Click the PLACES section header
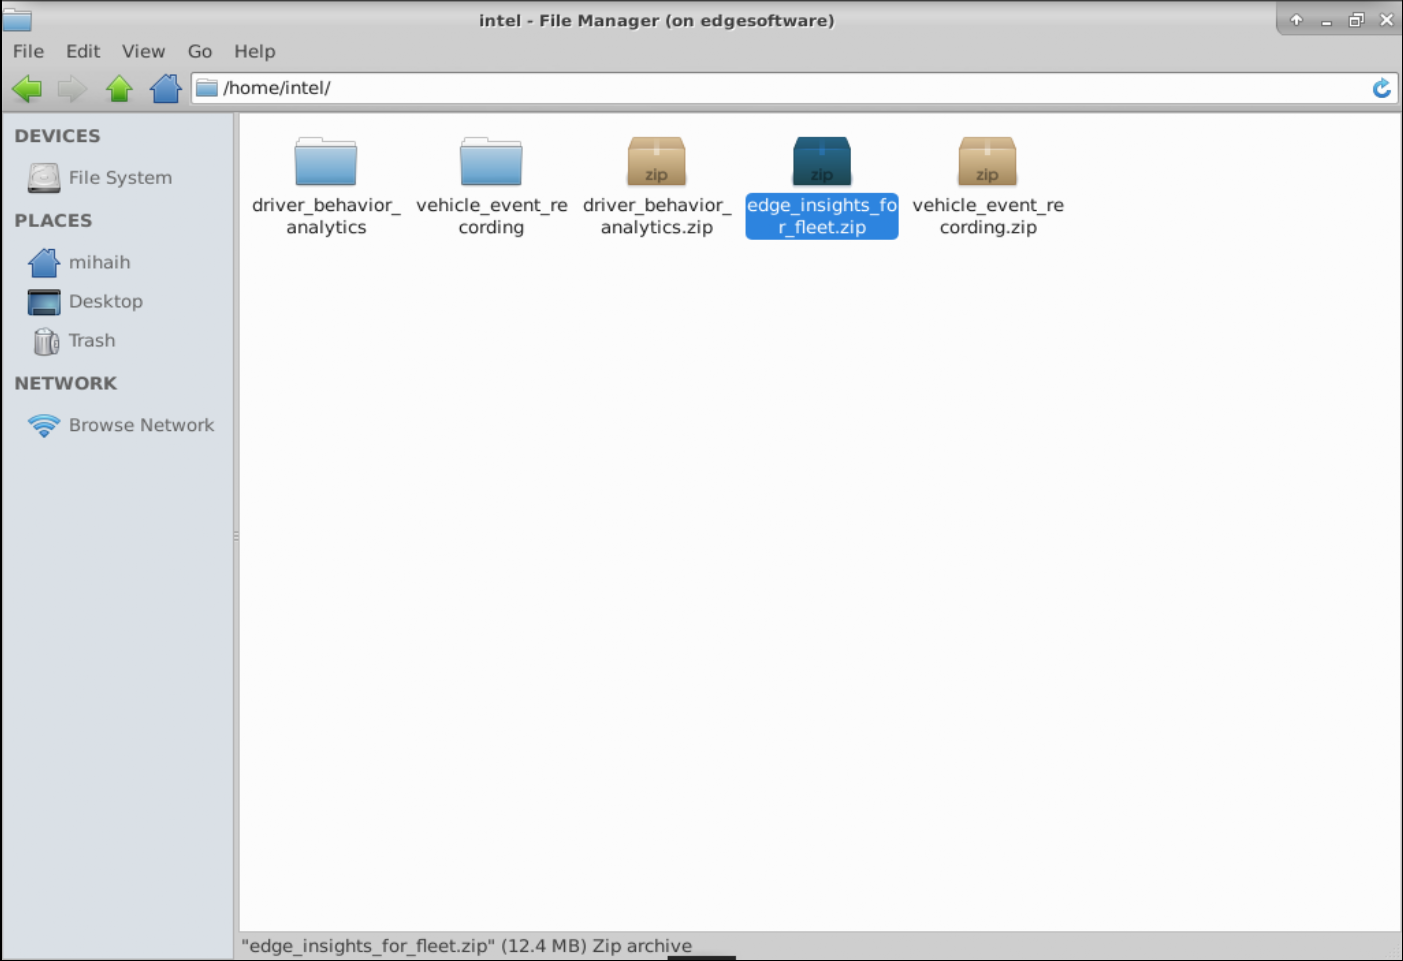This screenshot has width=1403, height=961. pos(53,220)
